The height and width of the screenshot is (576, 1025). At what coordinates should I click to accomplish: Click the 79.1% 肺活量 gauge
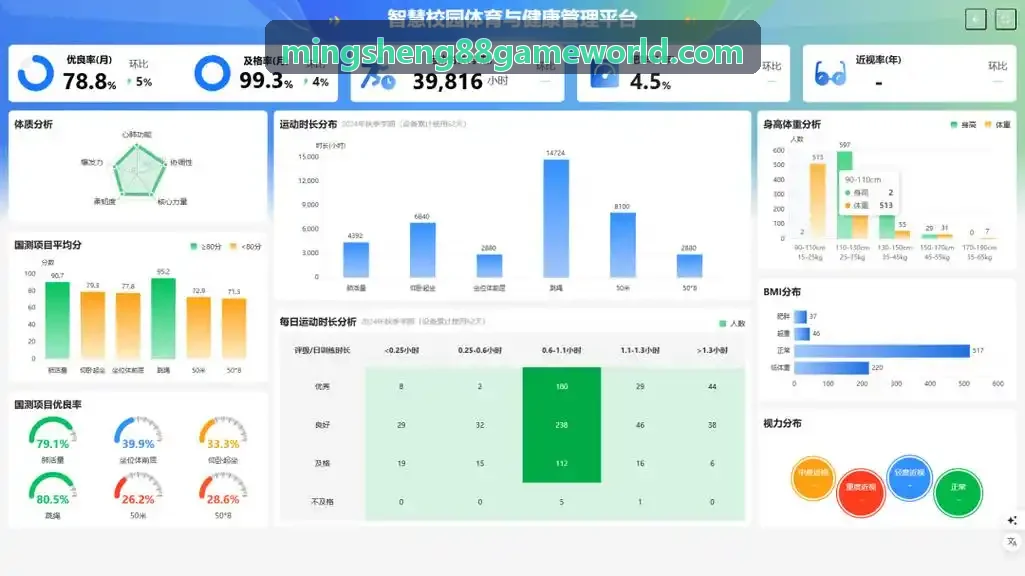click(x=52, y=433)
